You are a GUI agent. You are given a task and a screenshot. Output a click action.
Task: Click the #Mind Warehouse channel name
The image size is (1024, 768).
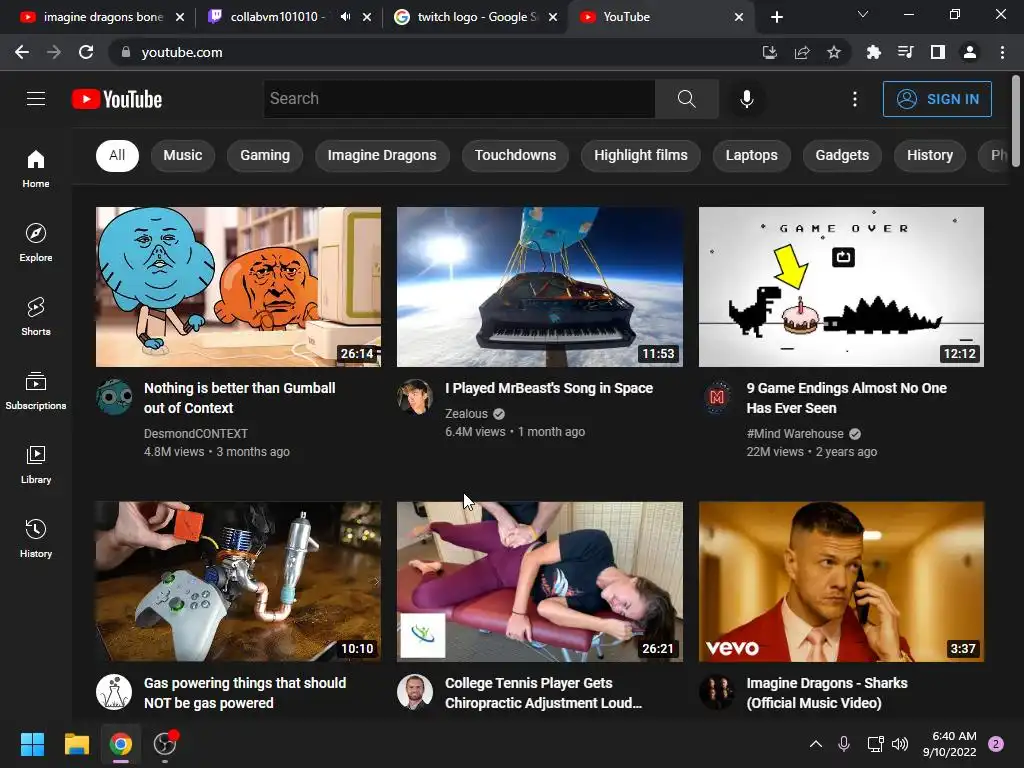pos(795,434)
